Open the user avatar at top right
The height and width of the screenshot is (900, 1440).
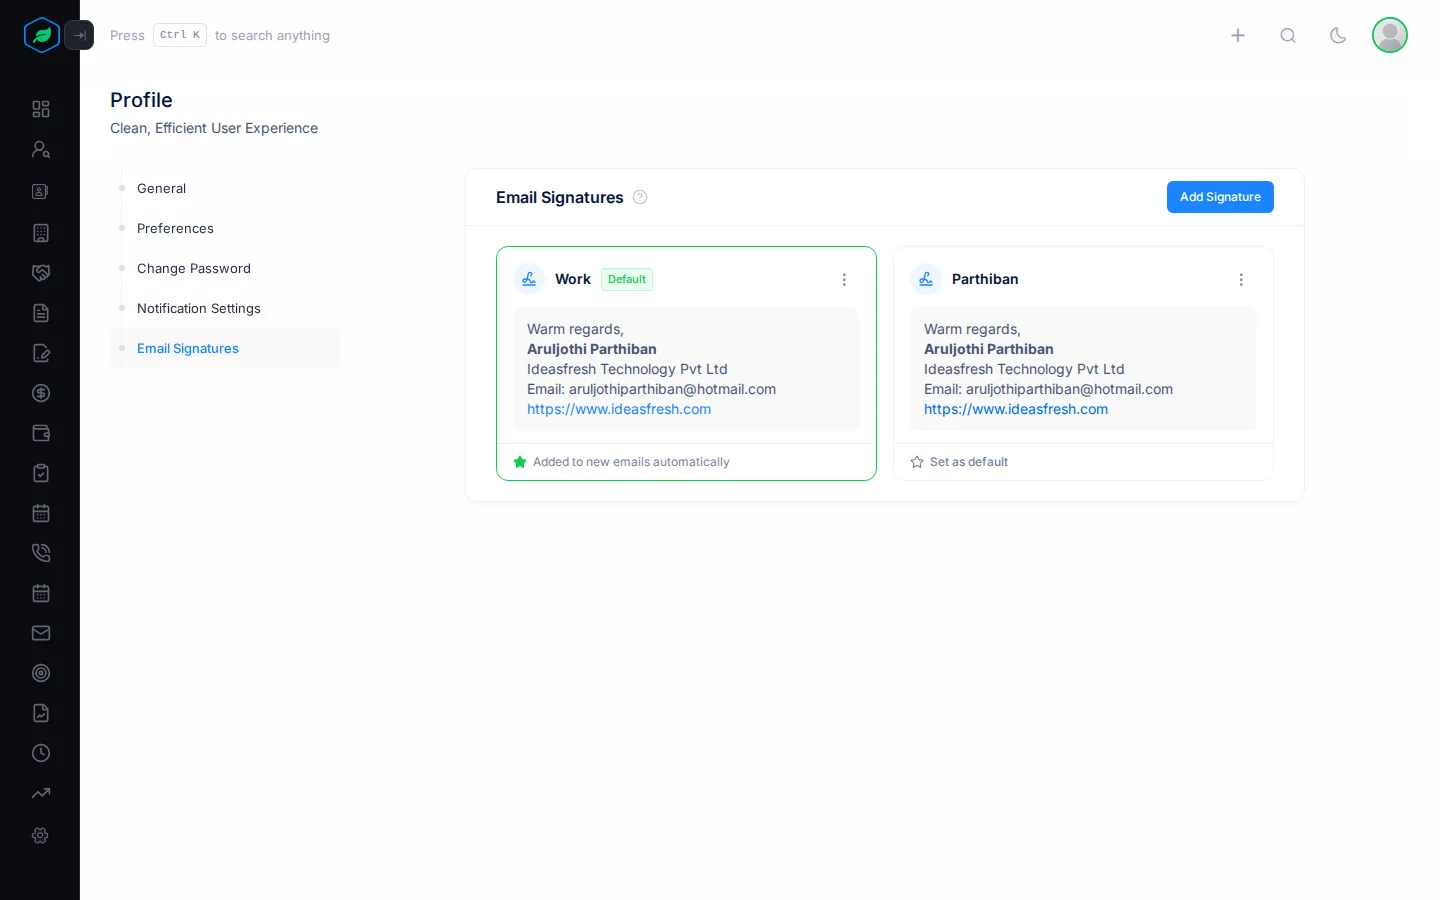[x=1390, y=35]
